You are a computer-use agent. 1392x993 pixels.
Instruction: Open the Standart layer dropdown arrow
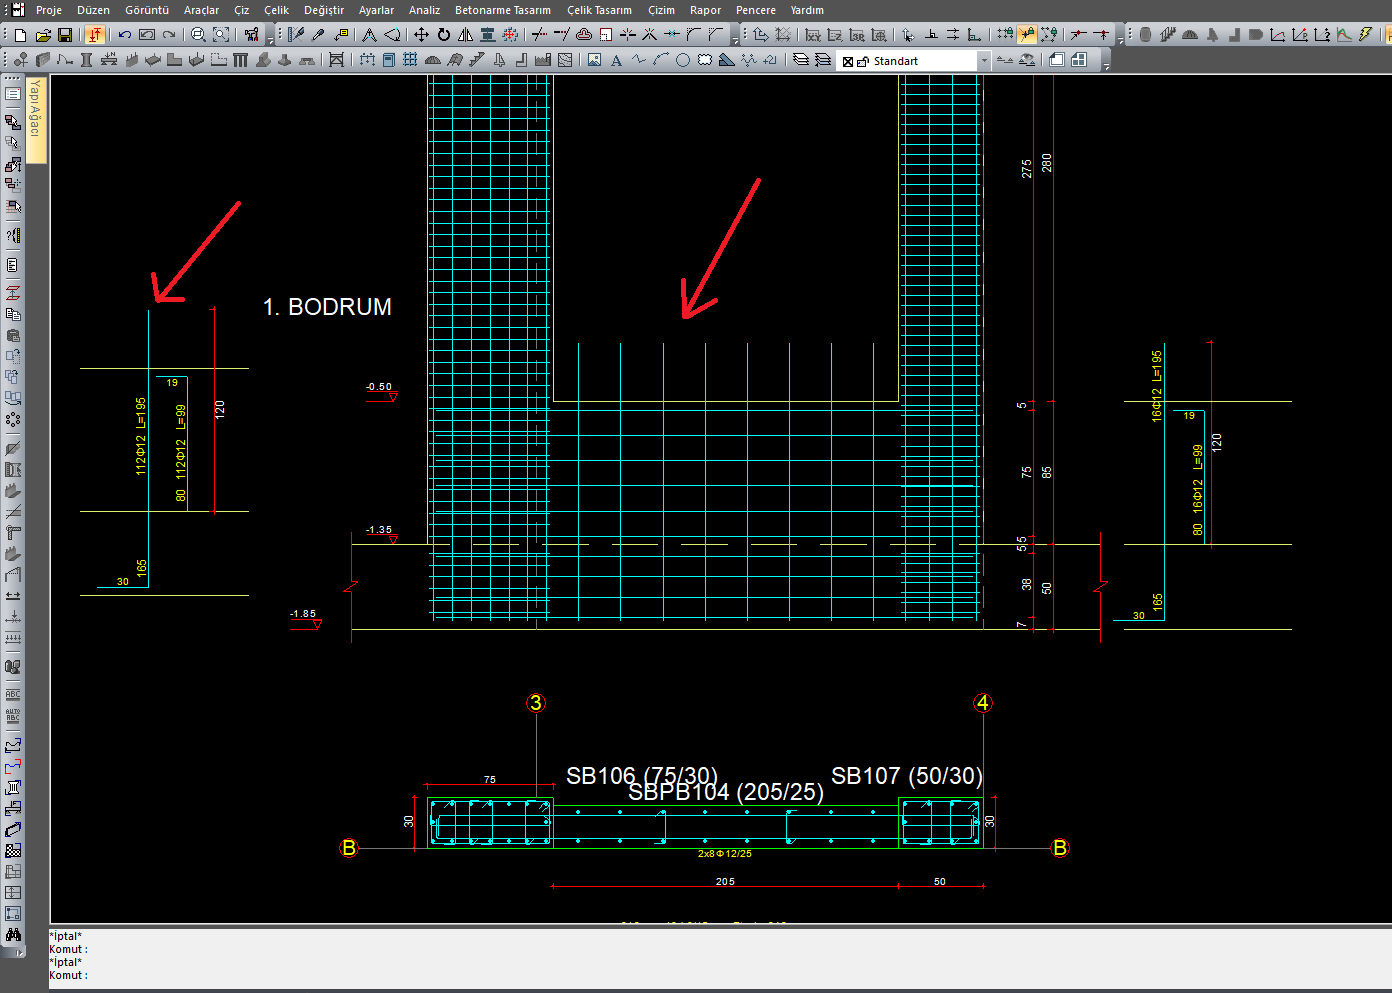(x=984, y=61)
